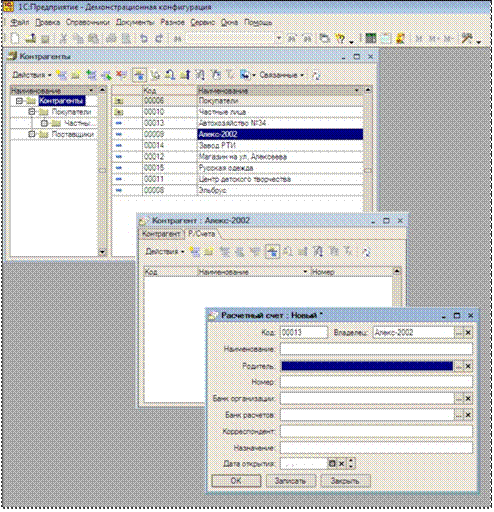Select the Эльбрус row in the list
Viewport: 494px width, 512px height.
tap(237, 190)
